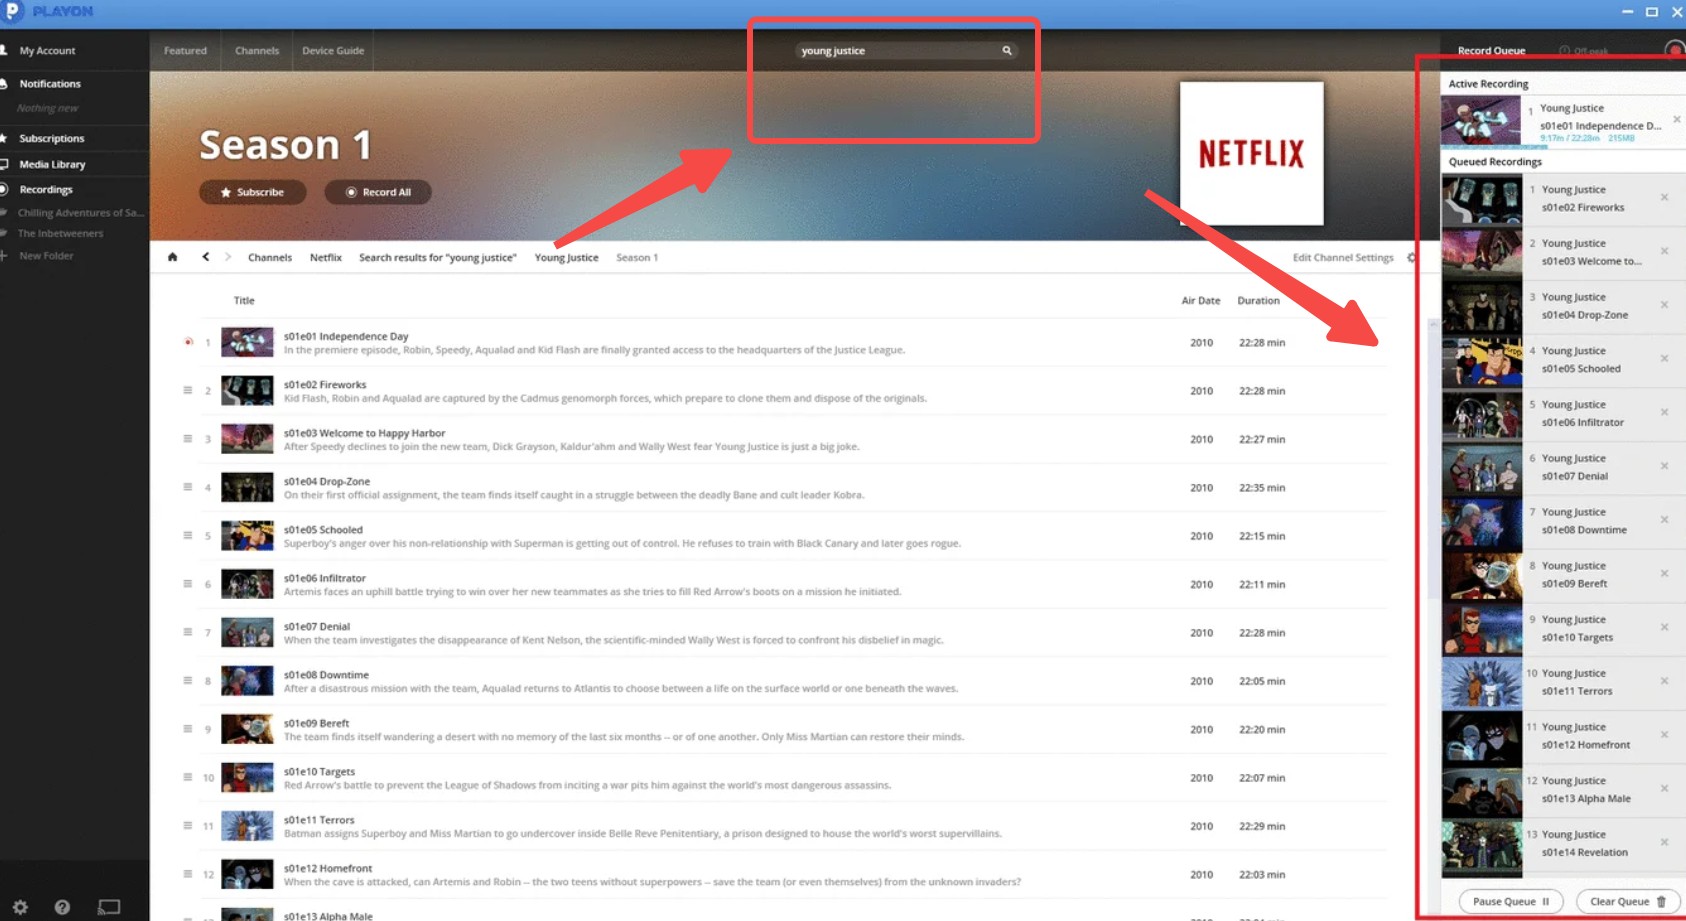Click the home icon in breadcrumb
The height and width of the screenshot is (921, 1686).
[x=173, y=257]
